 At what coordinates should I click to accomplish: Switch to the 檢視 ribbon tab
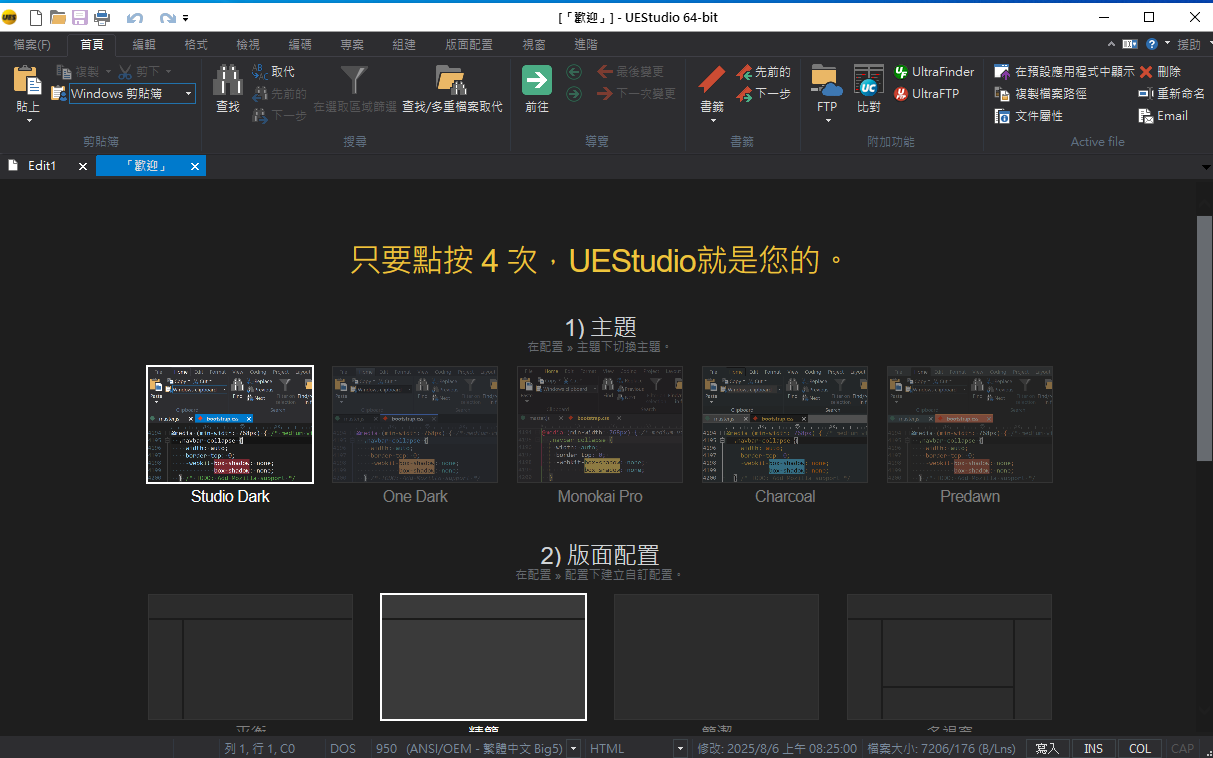point(248,45)
